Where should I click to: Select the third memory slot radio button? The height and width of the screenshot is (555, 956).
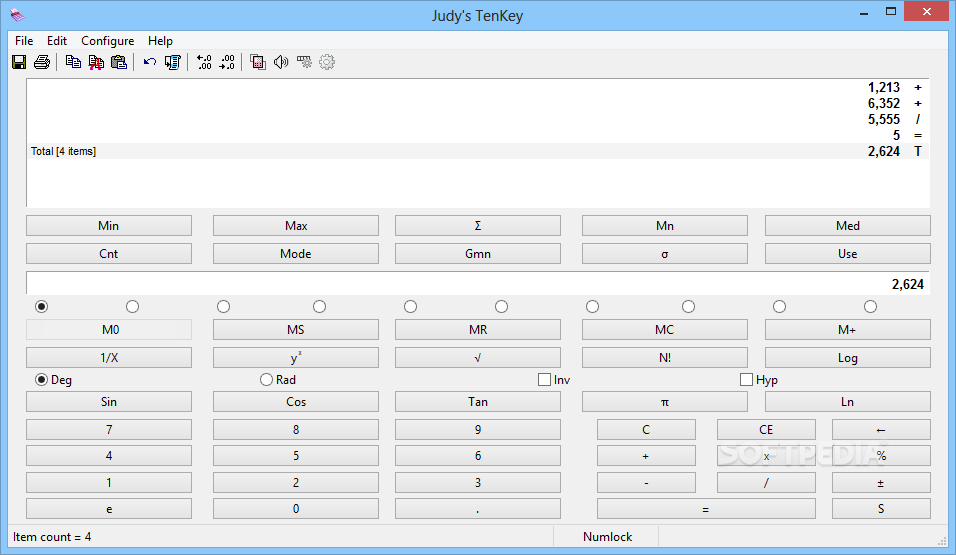pos(224,306)
